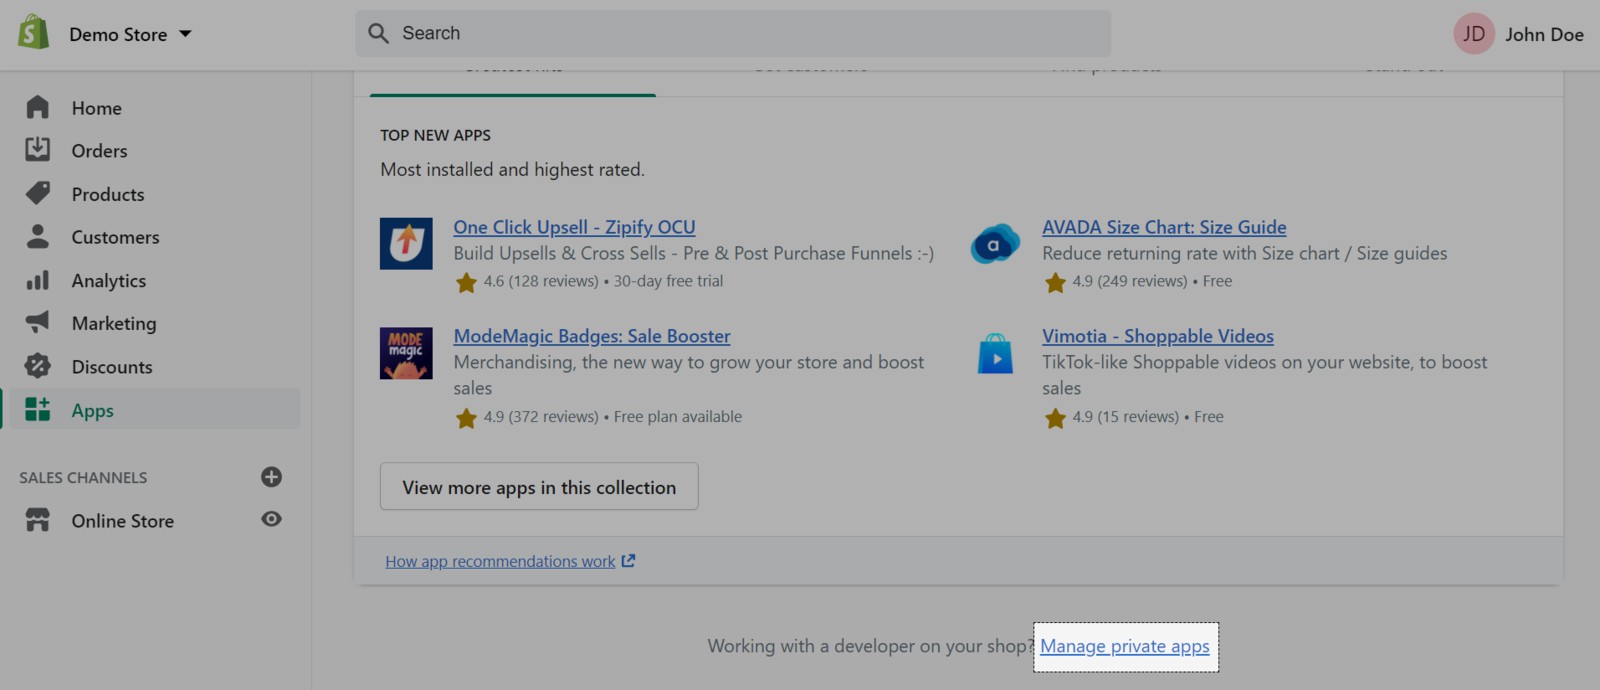Click 'Working with a developer on your shop?' text
The height and width of the screenshot is (690, 1600).
[869, 646]
